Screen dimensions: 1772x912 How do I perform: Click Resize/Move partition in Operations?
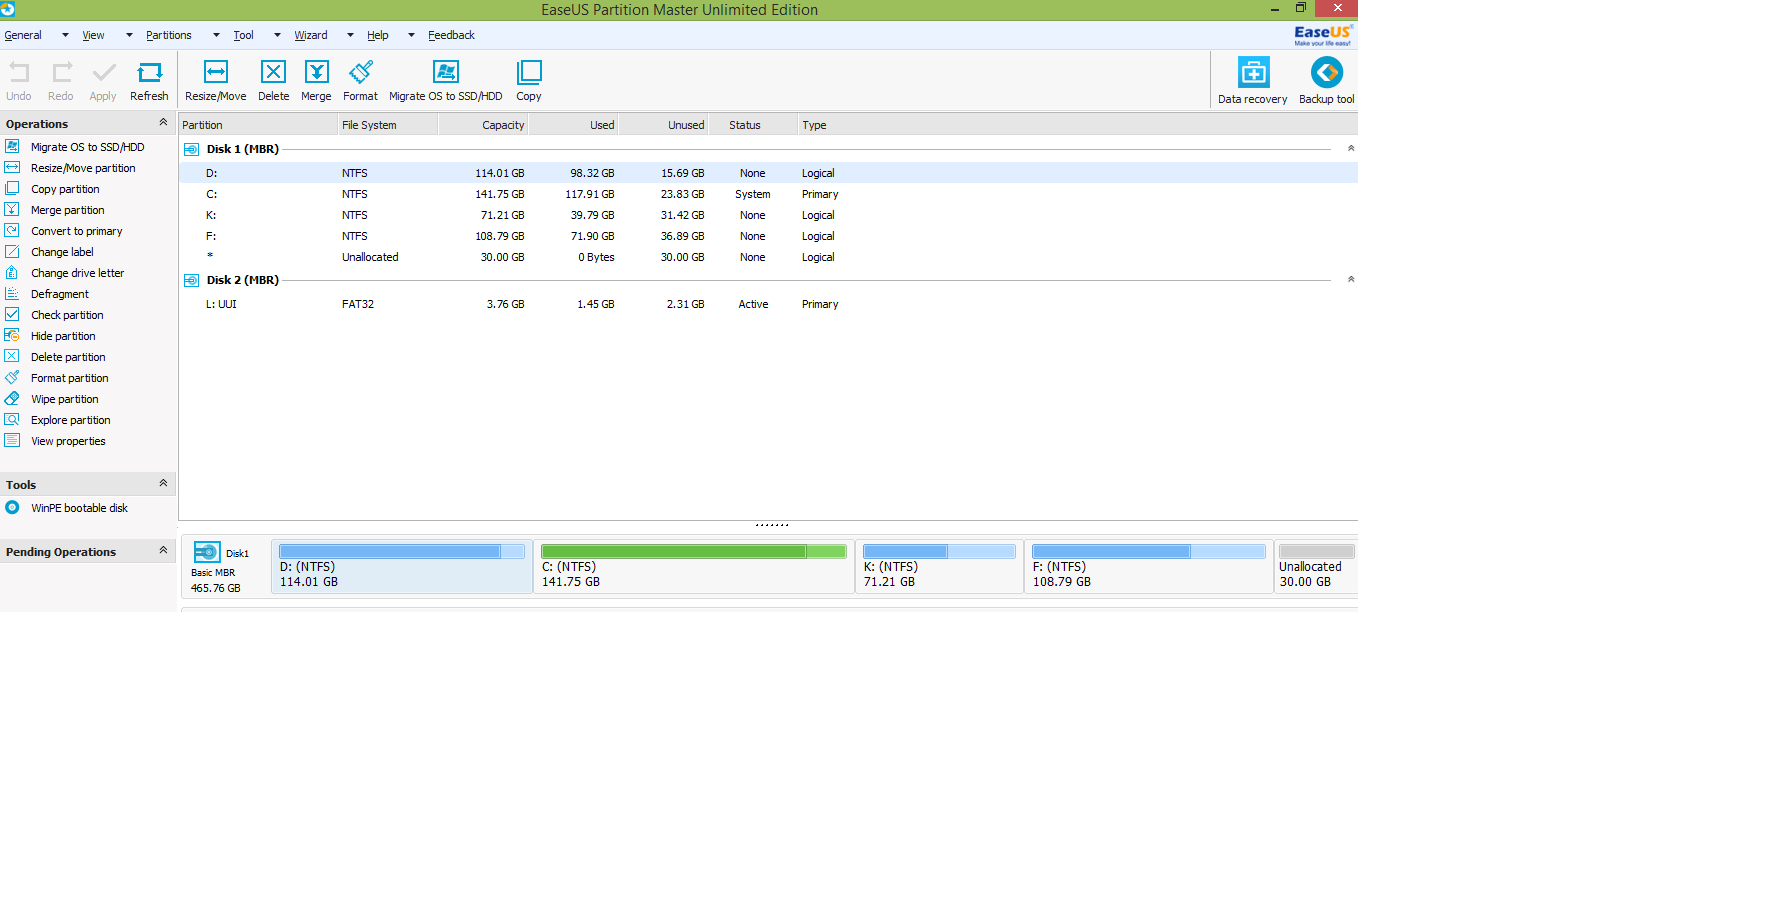[x=83, y=168]
